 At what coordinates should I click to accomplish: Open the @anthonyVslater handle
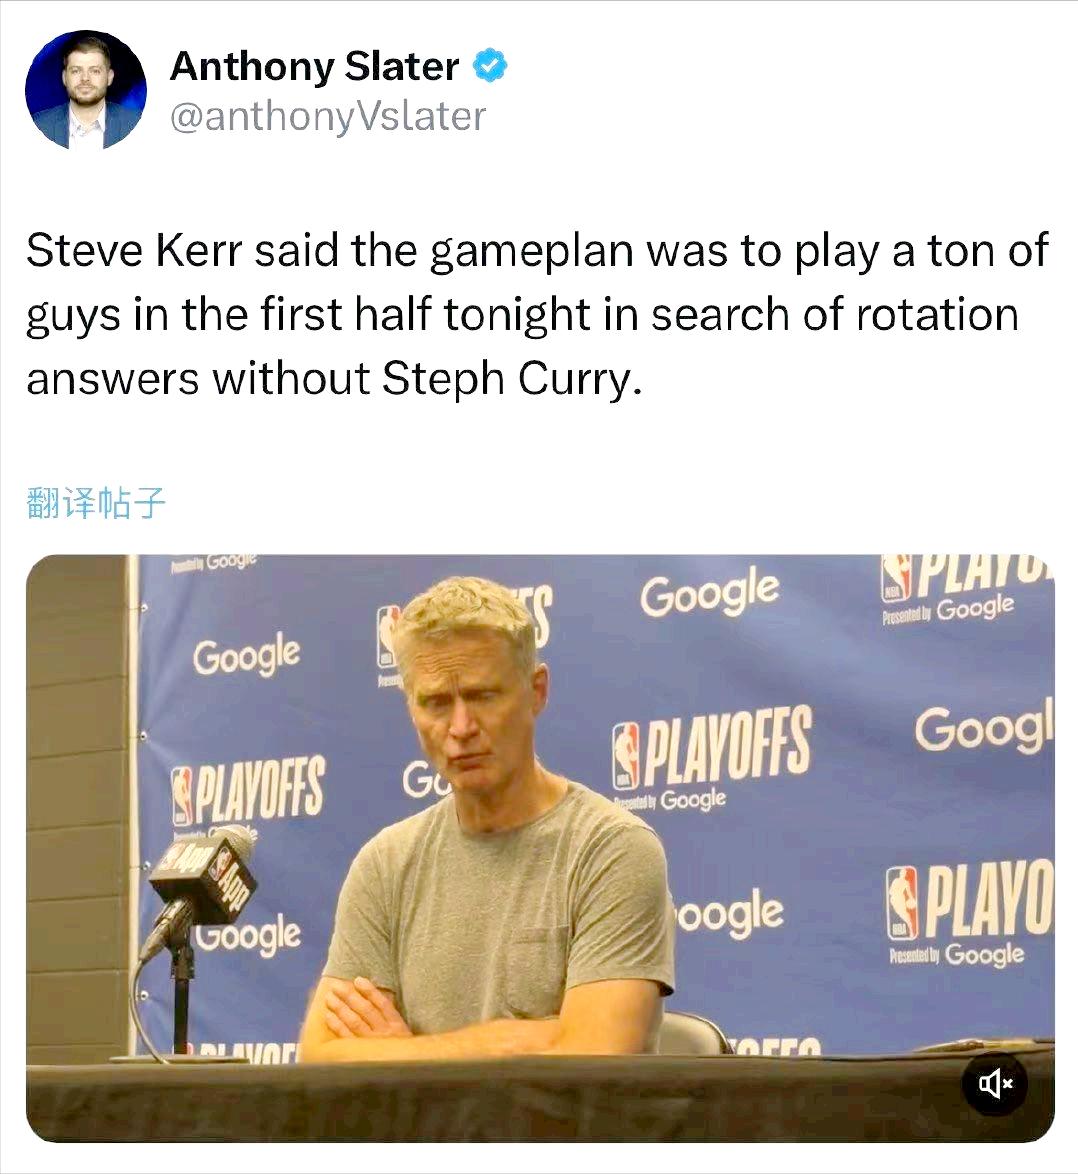(x=328, y=118)
